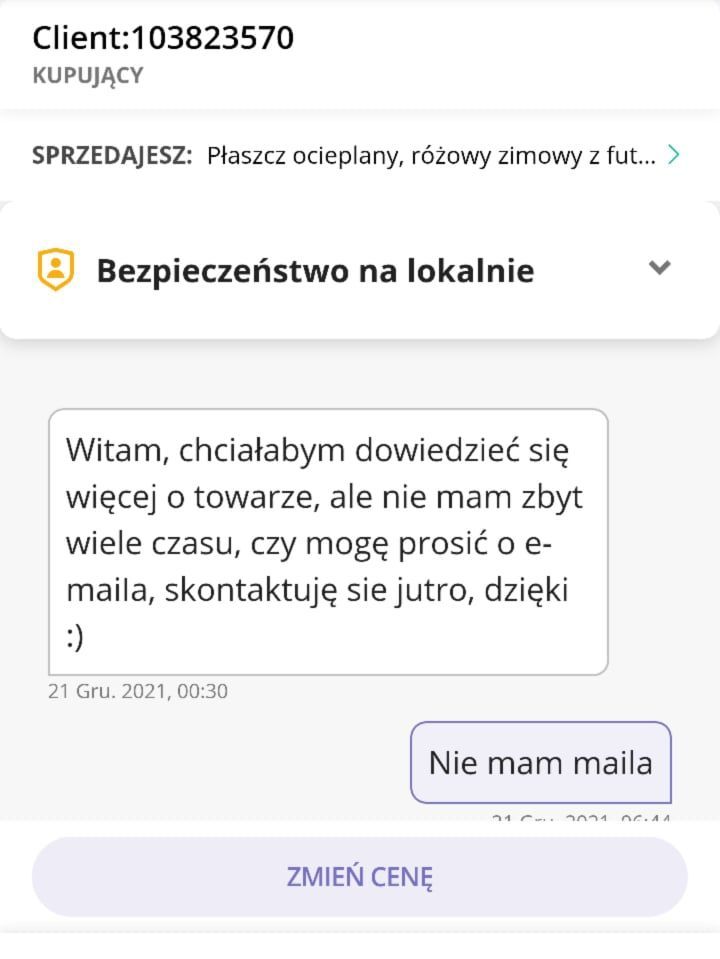The image size is (720, 959).
Task: Select the Nie mam maila message bubble
Action: pos(541,762)
